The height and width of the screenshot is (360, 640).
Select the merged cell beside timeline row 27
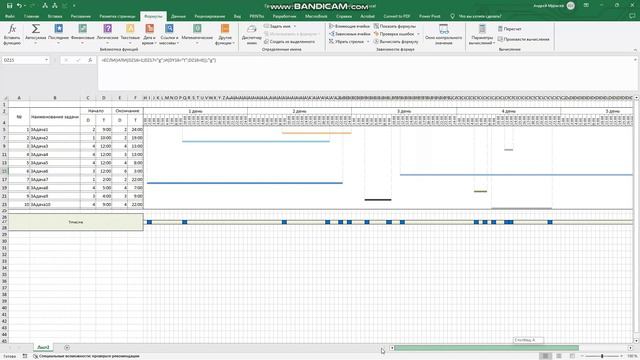point(76,222)
